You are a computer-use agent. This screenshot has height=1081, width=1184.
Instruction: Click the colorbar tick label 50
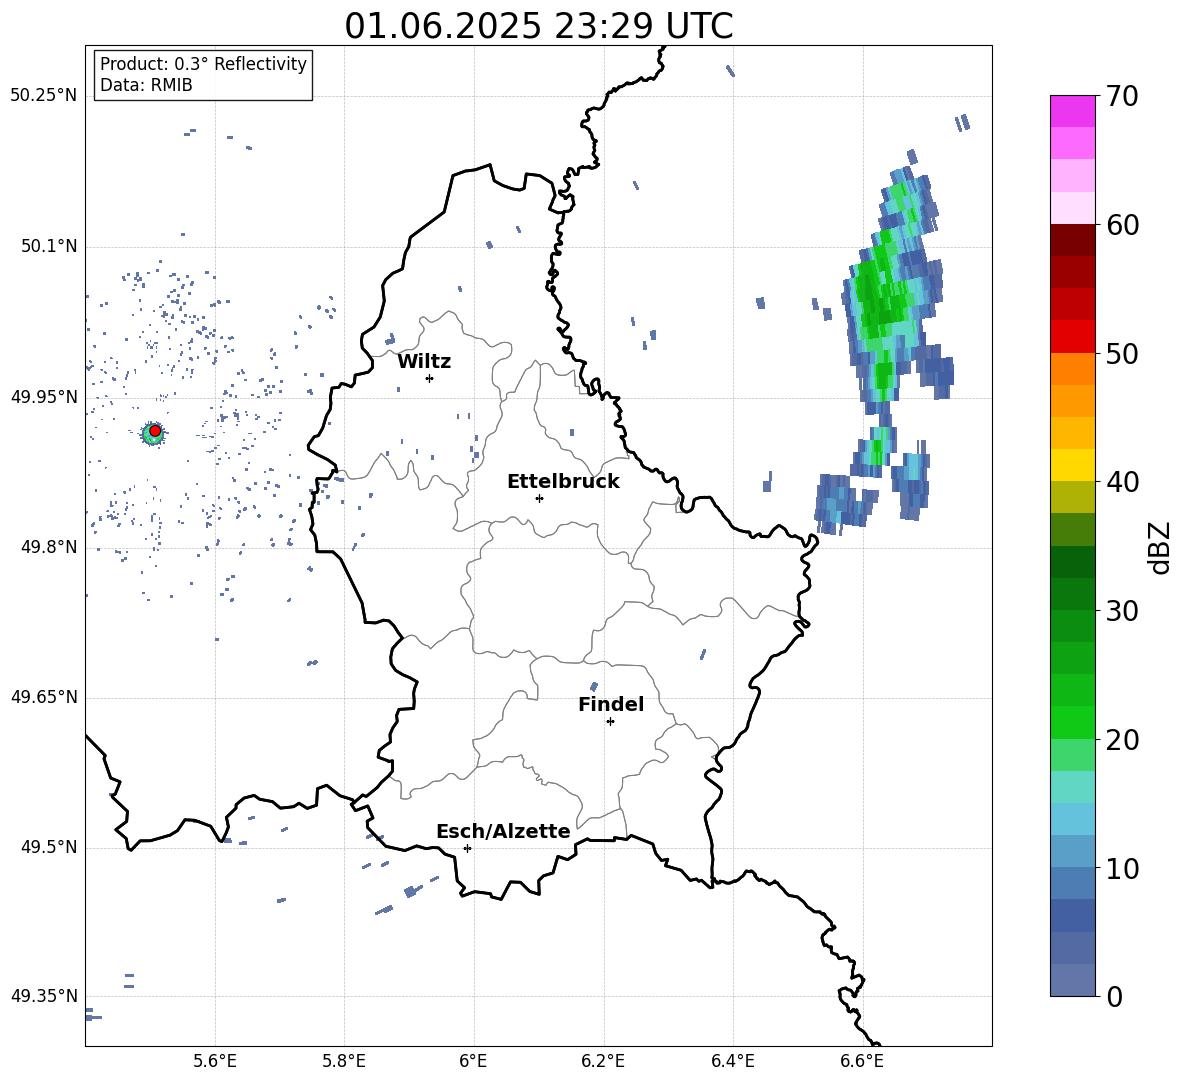[x=1122, y=354]
